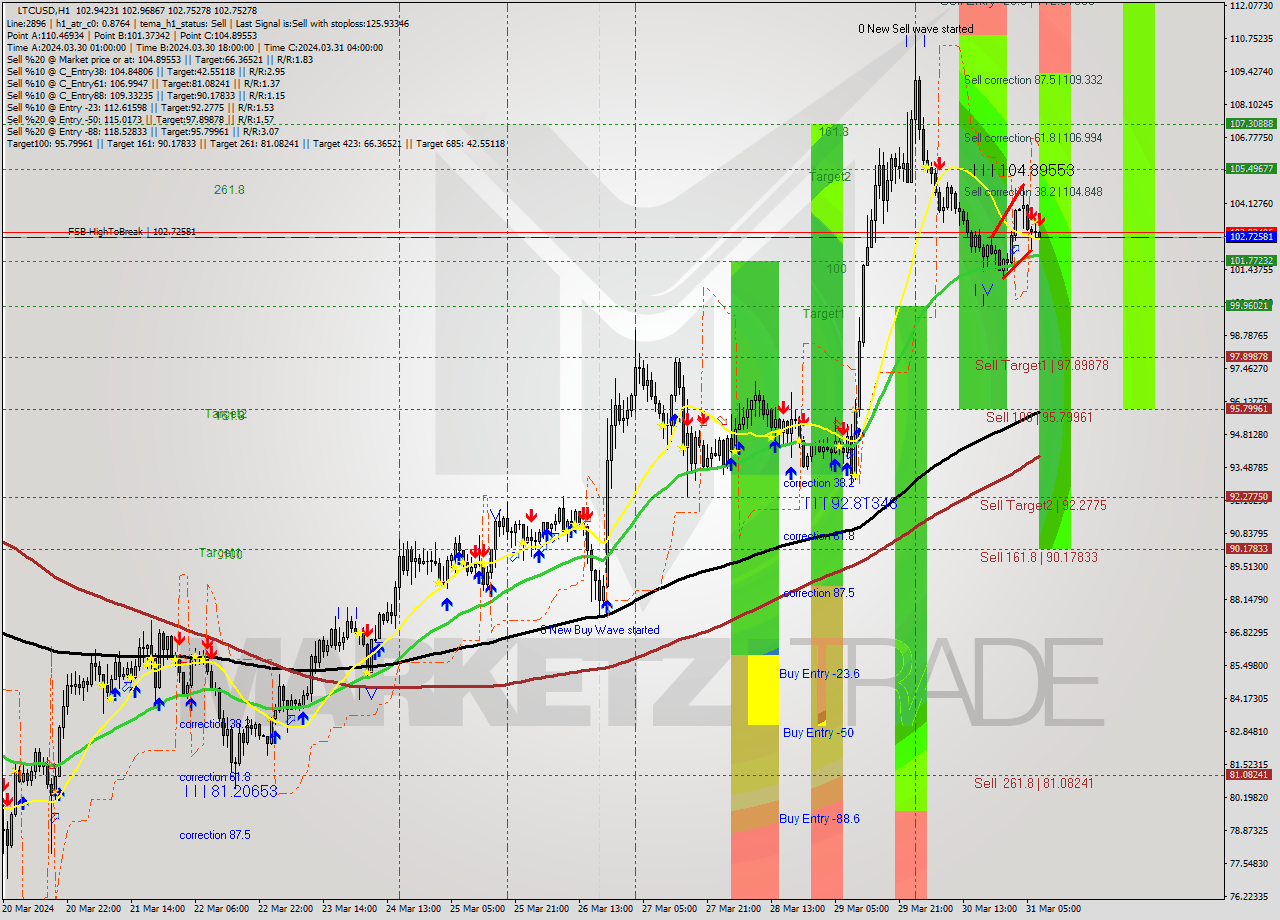Click the green 99.96021 price tag

tap(1250, 306)
